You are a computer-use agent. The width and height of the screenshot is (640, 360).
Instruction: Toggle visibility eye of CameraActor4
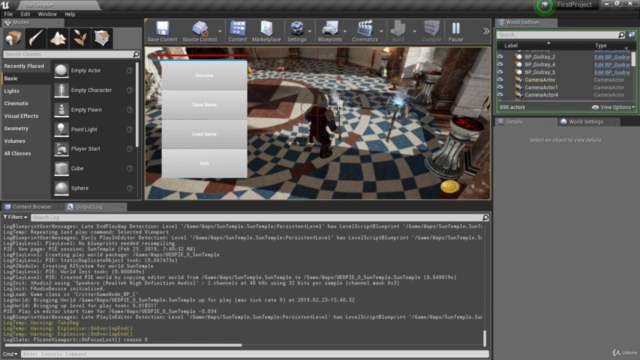coord(500,95)
